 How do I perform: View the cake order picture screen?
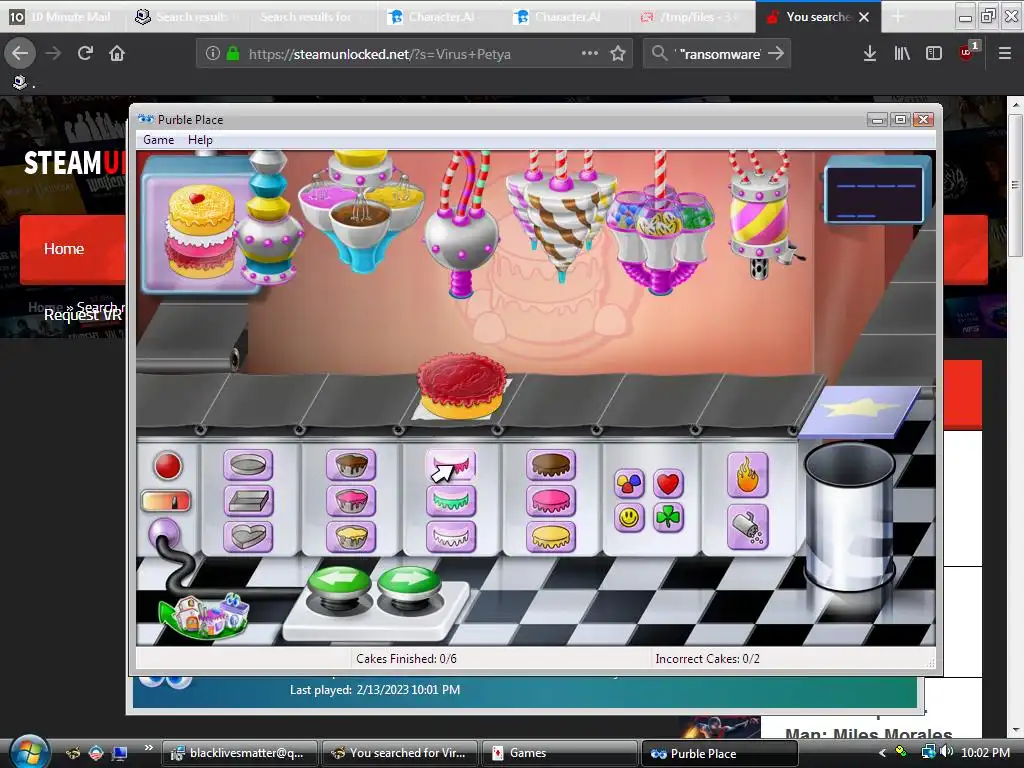(199, 226)
